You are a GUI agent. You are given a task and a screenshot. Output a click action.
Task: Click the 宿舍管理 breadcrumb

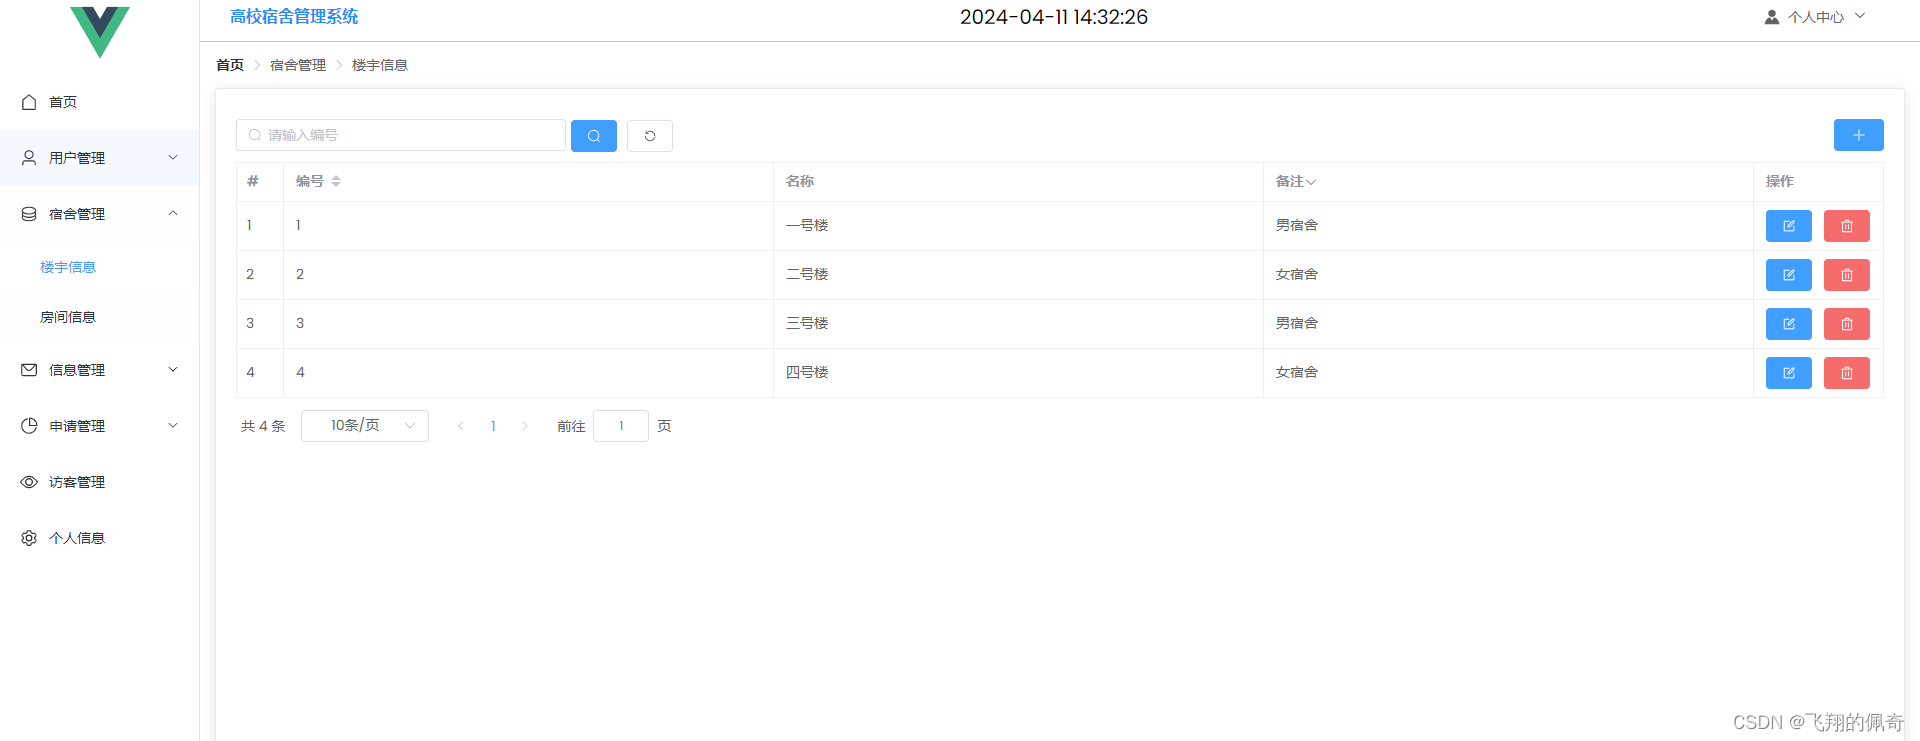(x=298, y=65)
